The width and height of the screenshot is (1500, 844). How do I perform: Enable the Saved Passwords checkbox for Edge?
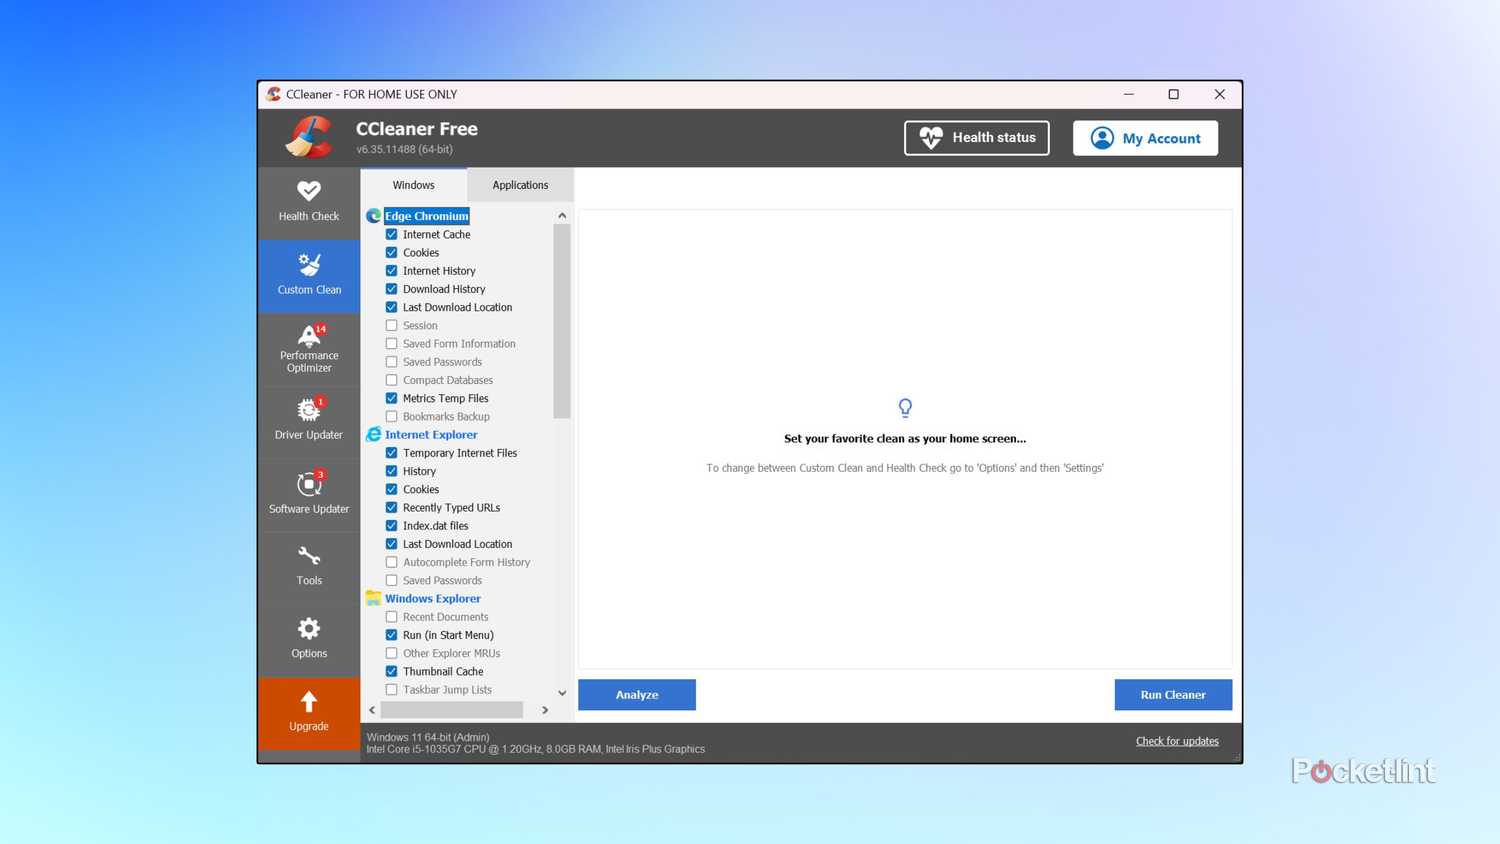click(x=392, y=362)
